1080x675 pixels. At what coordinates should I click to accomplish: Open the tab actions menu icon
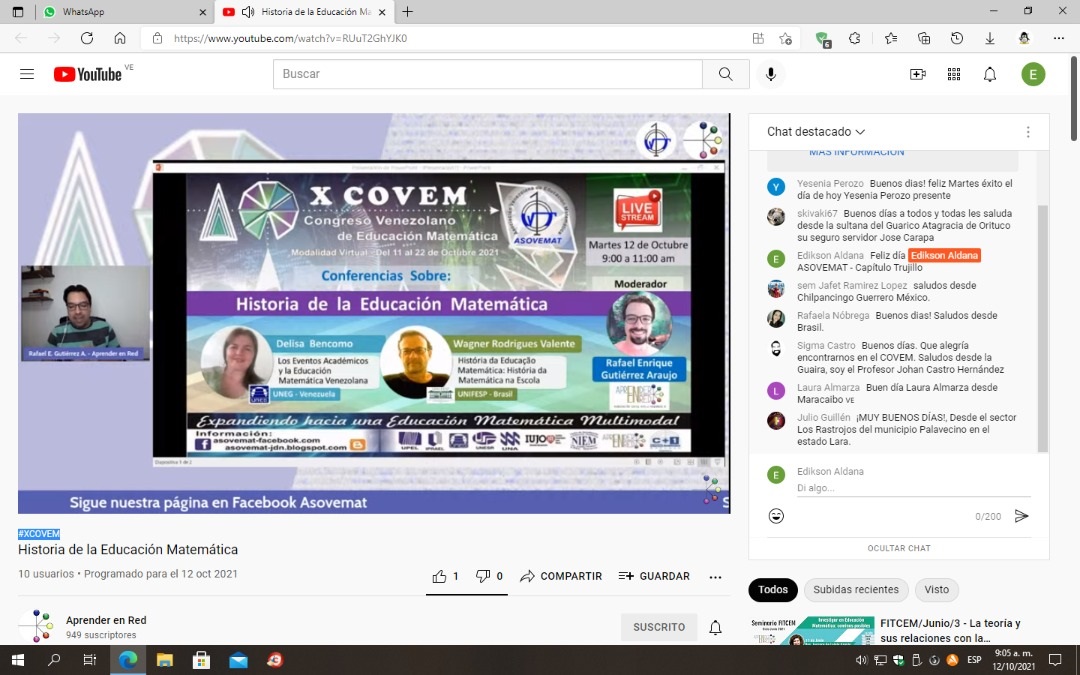coord(18,12)
